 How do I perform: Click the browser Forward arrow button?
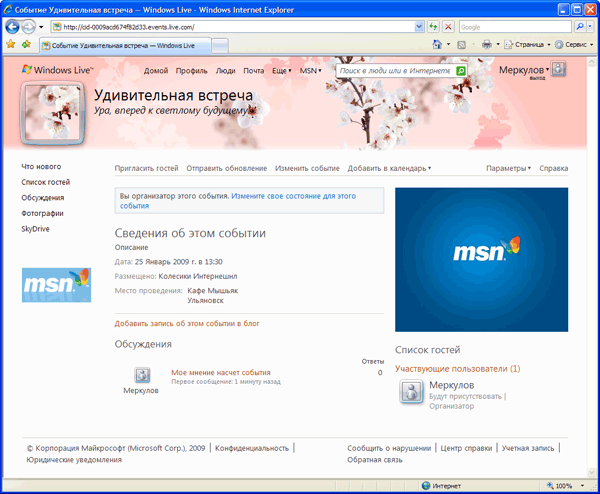coord(28,27)
